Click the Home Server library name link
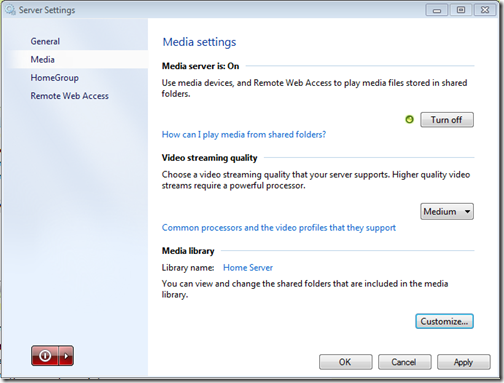504x383 pixels. tap(248, 268)
